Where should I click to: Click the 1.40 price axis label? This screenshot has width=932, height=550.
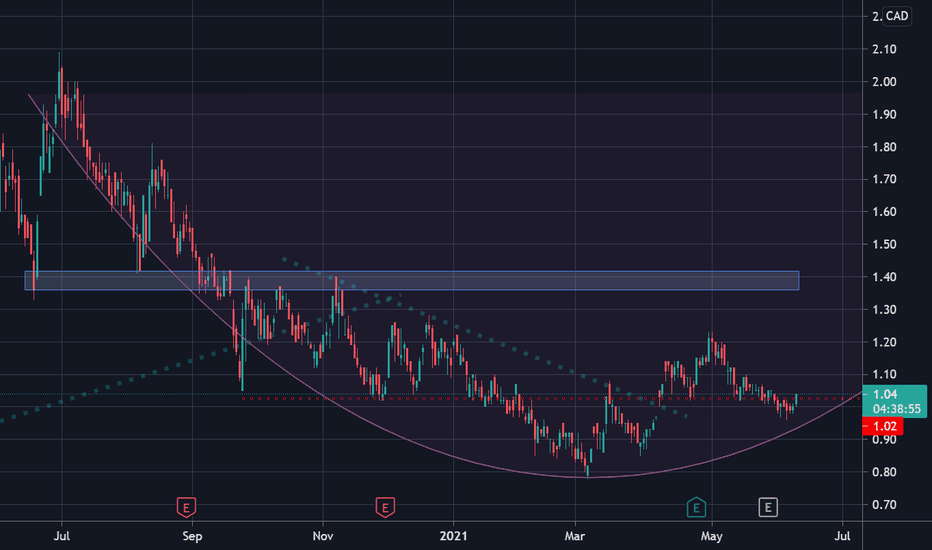(884, 277)
